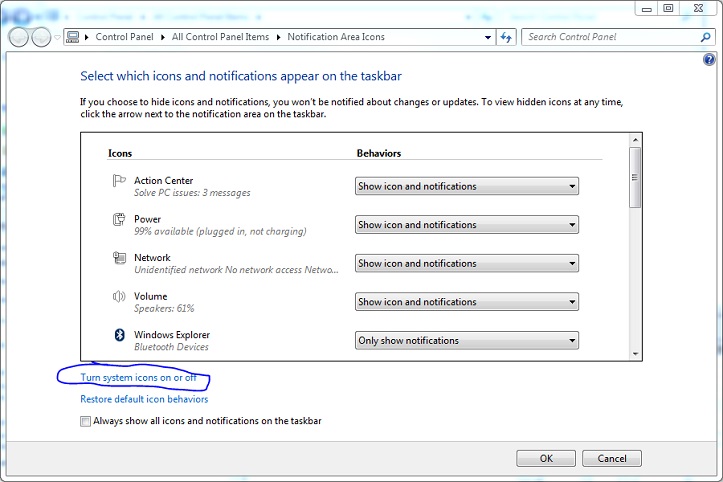Click the search magnifier icon

[x=705, y=37]
